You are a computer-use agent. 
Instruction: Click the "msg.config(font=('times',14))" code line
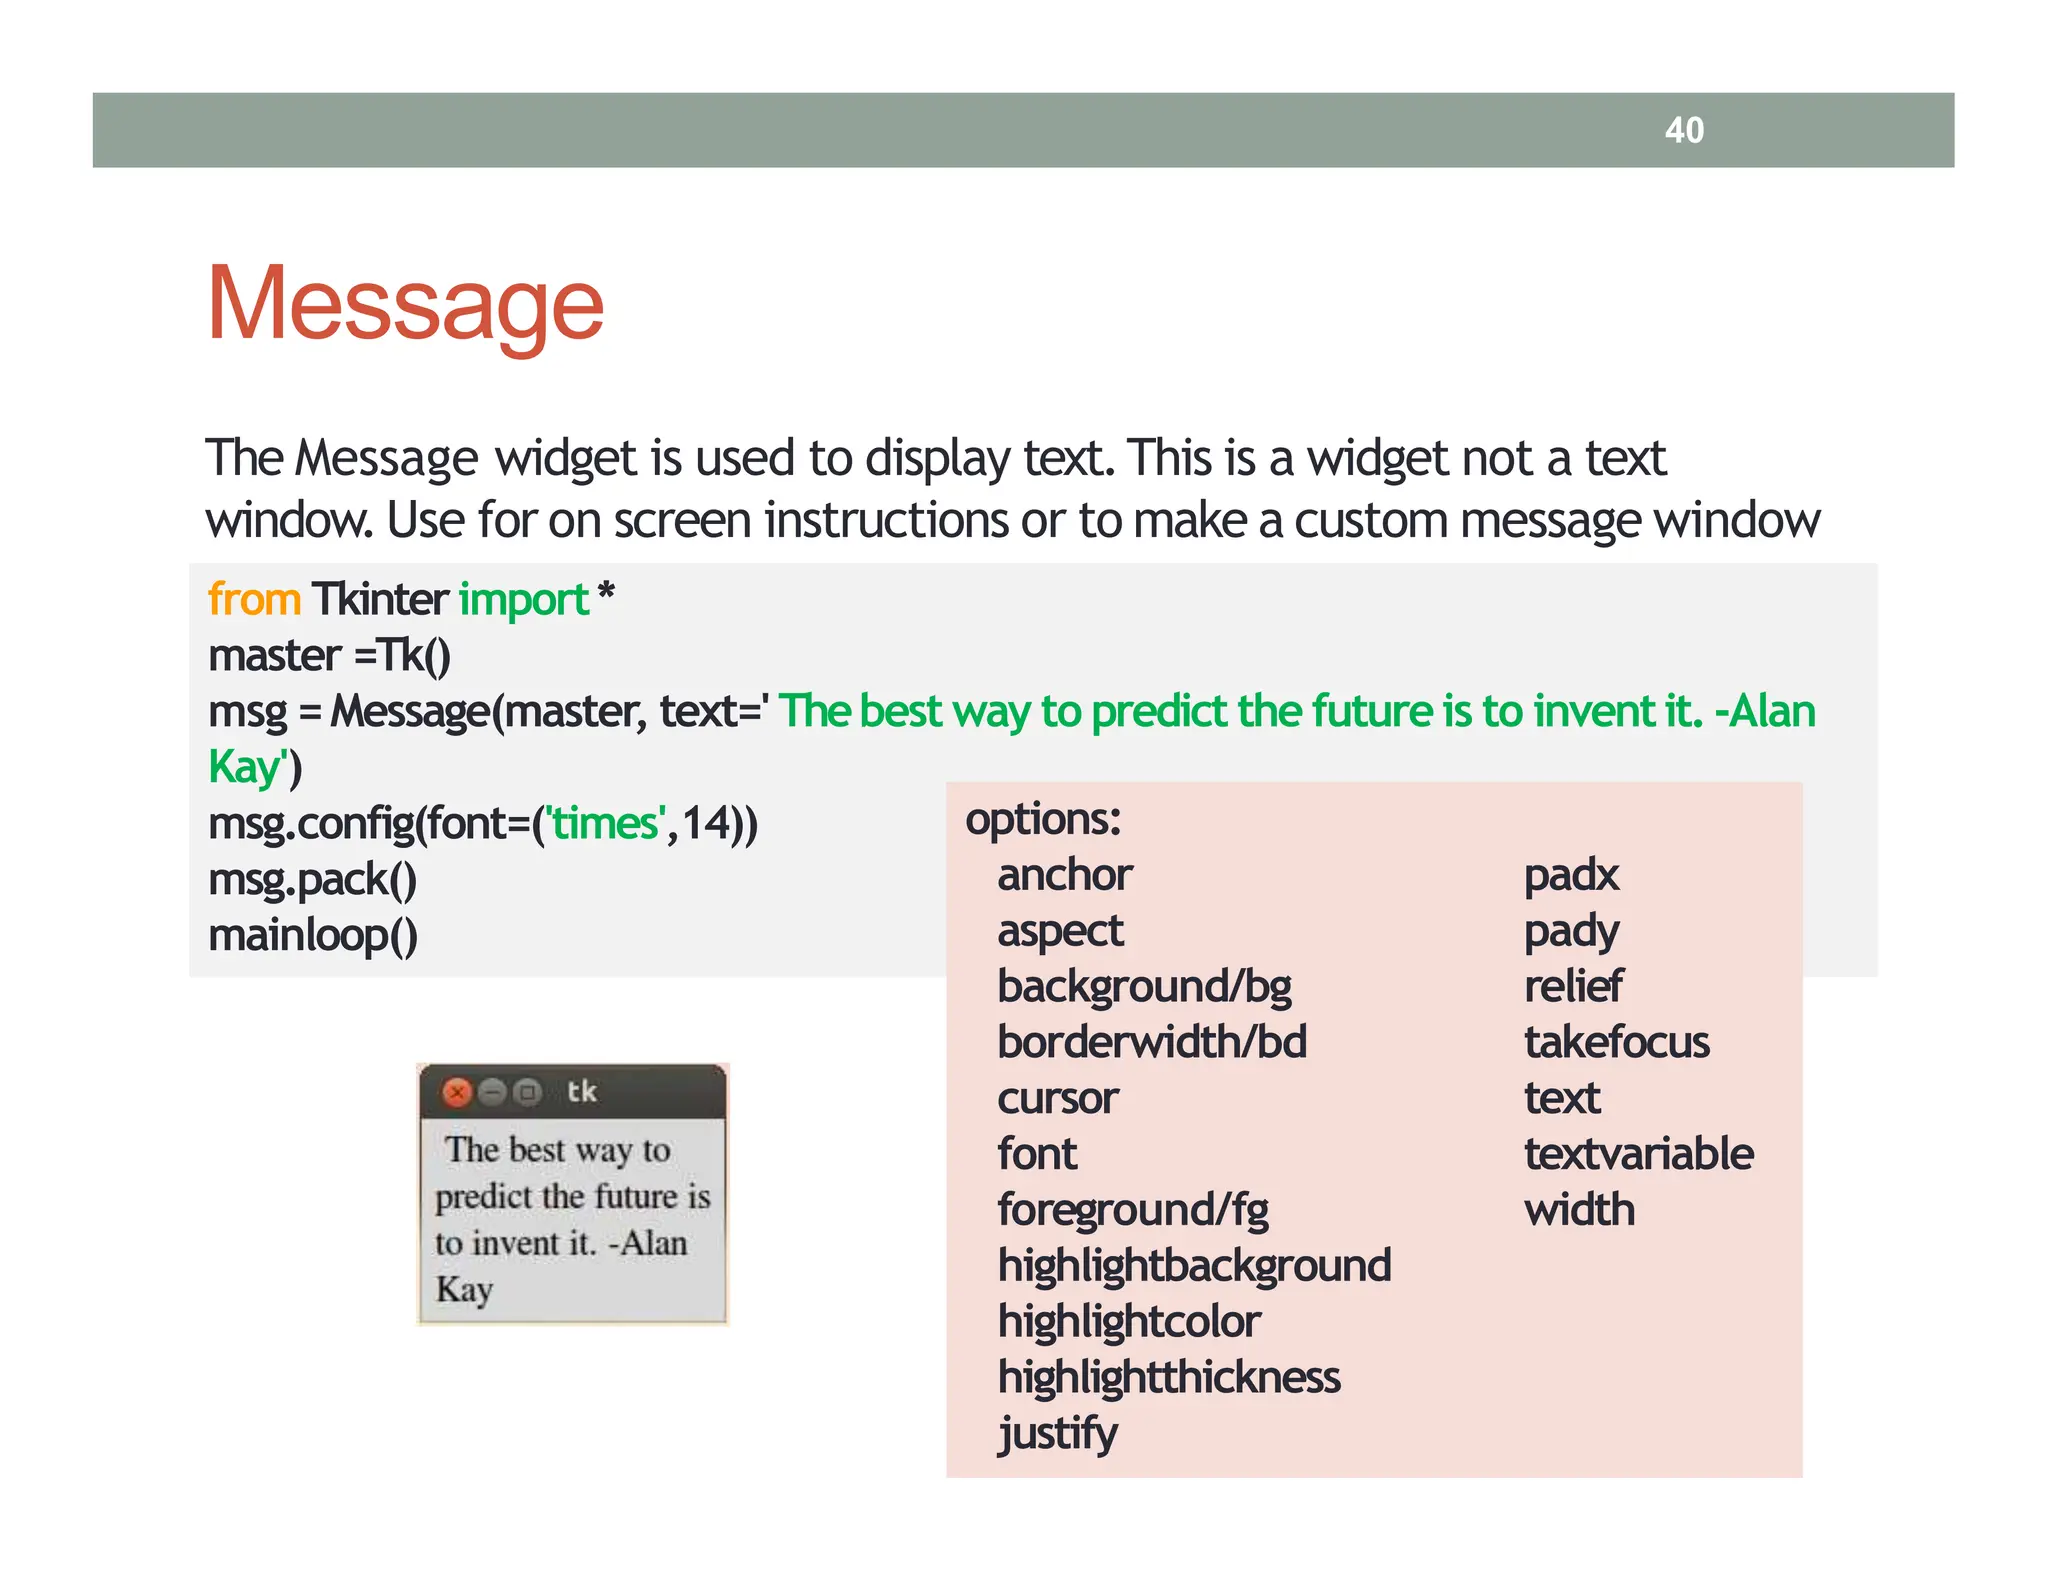pos(483,824)
